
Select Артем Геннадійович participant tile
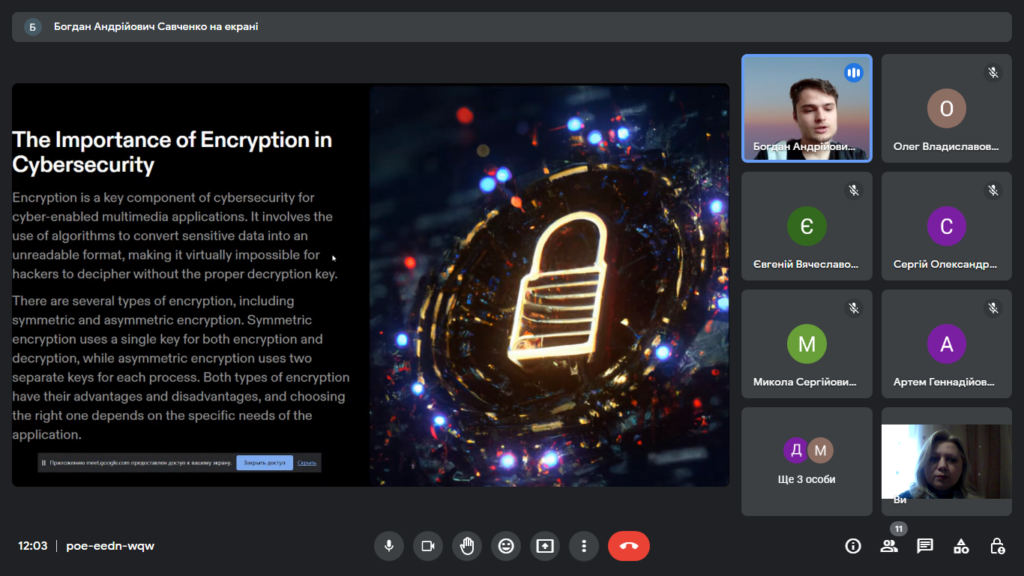pyautogui.click(x=946, y=344)
